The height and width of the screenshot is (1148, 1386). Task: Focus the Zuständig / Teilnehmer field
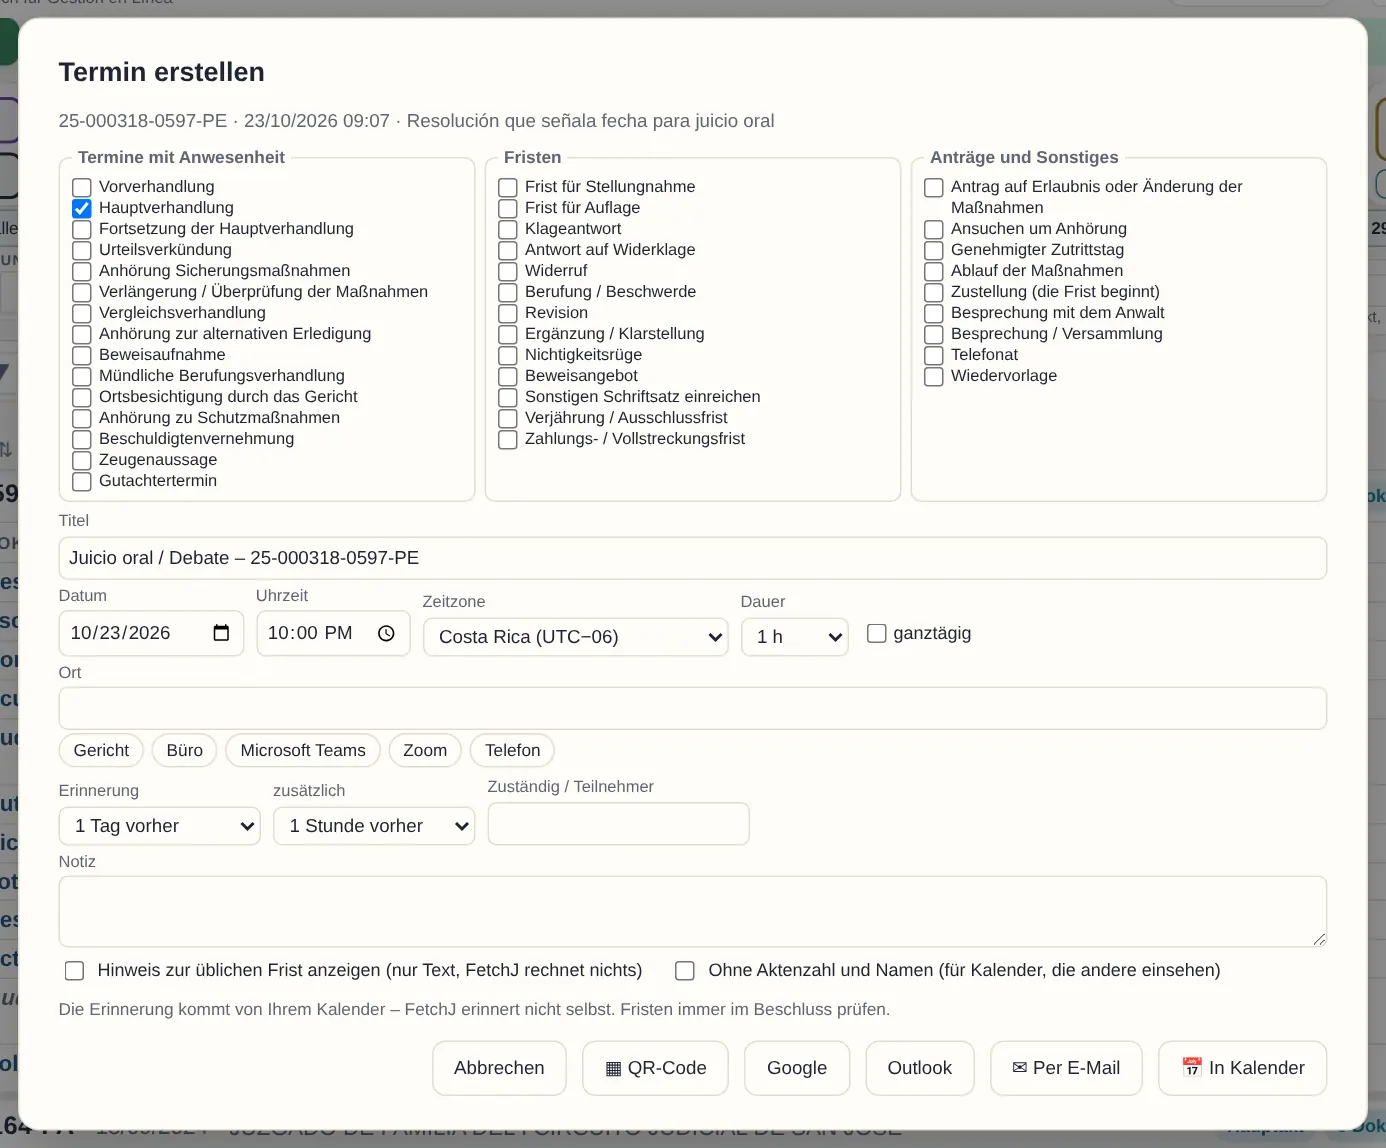pos(619,824)
